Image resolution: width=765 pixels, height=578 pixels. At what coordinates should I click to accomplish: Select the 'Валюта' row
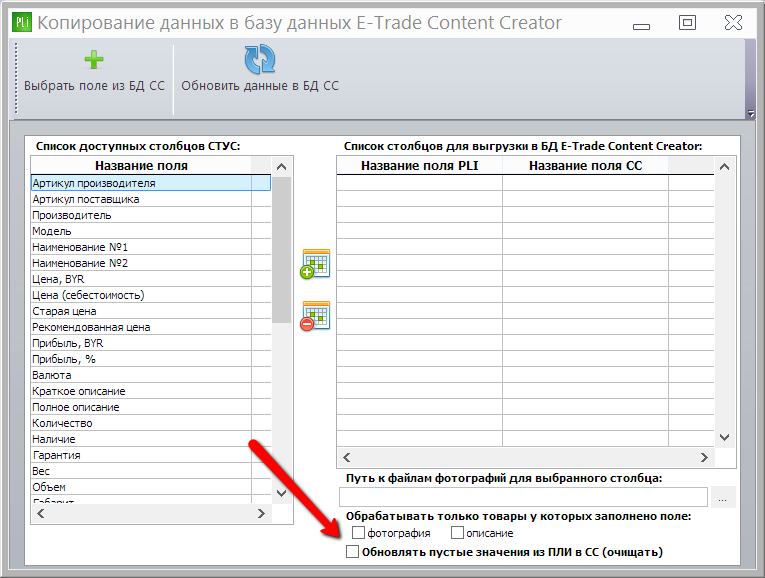tap(151, 375)
